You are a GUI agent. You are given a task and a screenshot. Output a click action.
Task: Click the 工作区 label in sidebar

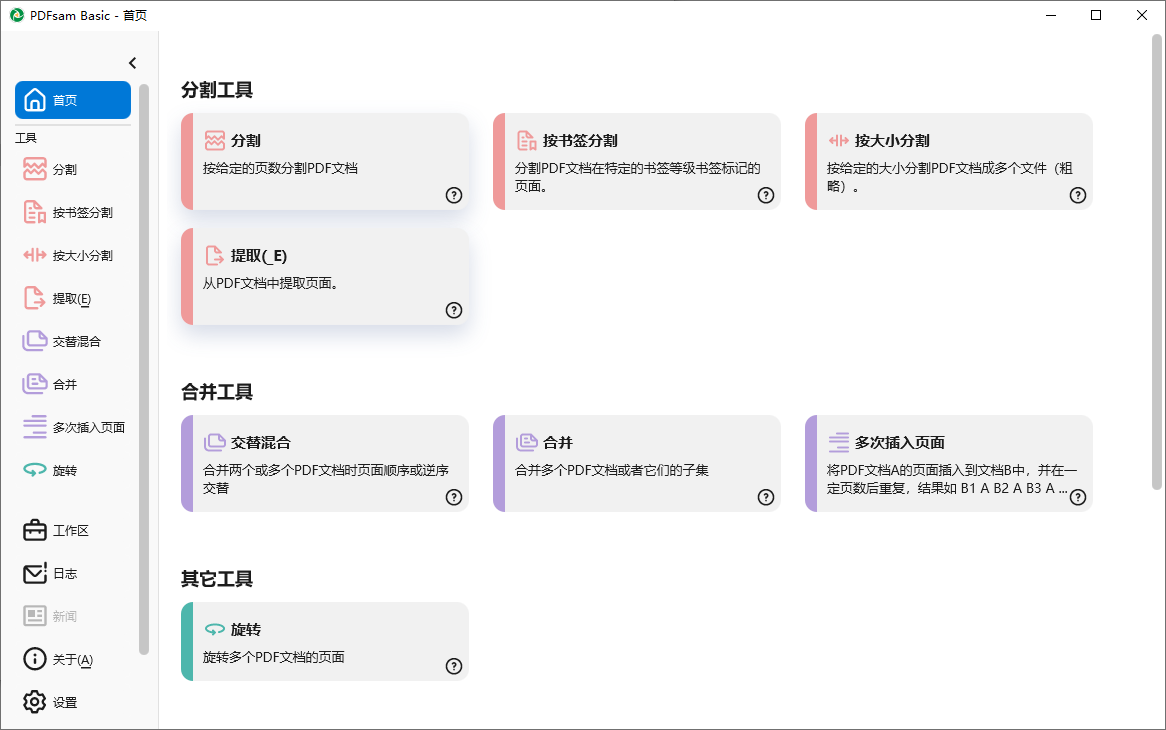[x=71, y=530]
